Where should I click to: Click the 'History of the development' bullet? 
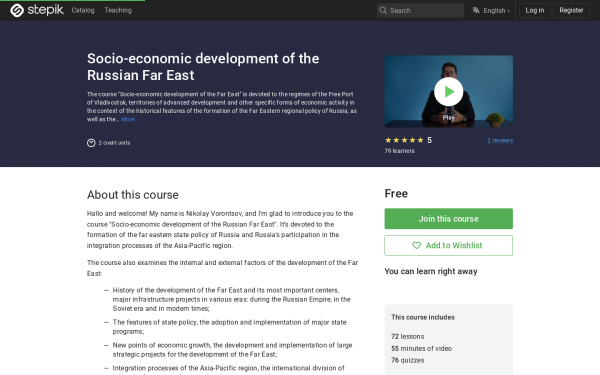click(x=232, y=299)
